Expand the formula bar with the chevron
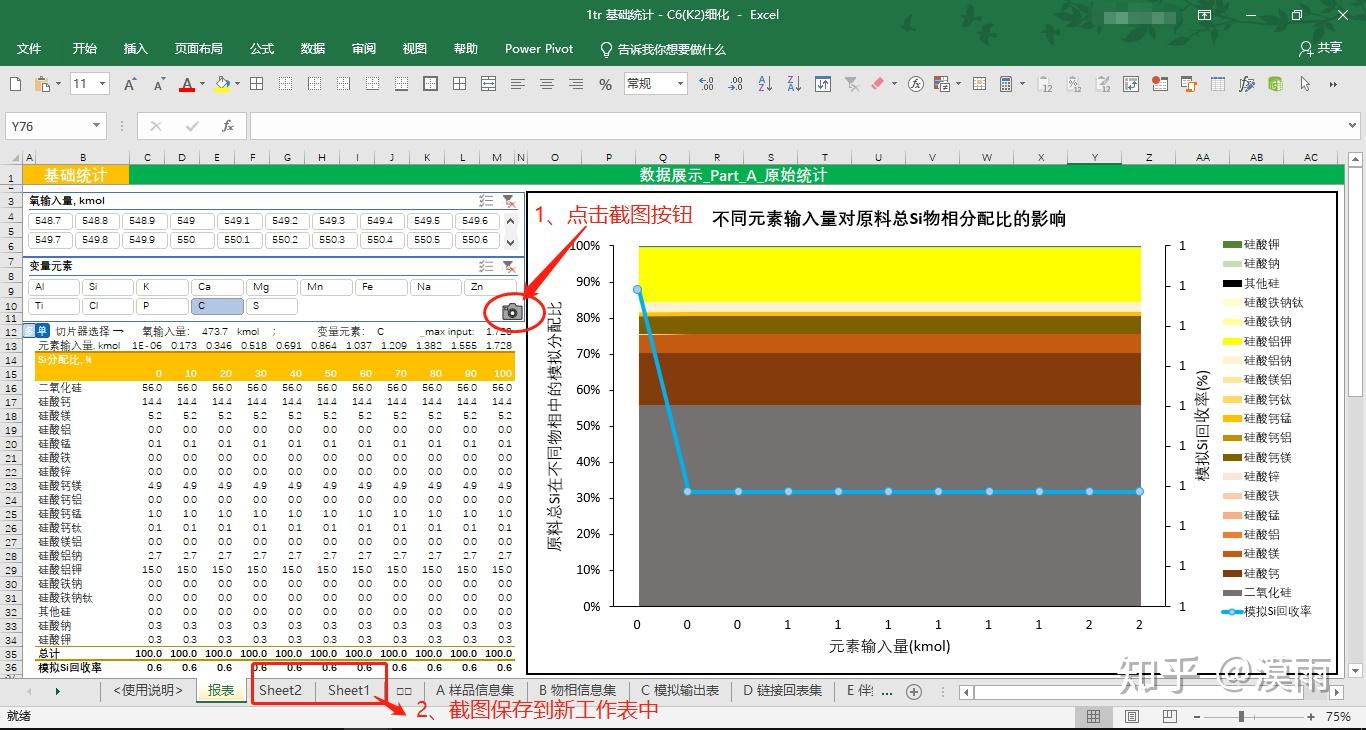 [x=1353, y=126]
